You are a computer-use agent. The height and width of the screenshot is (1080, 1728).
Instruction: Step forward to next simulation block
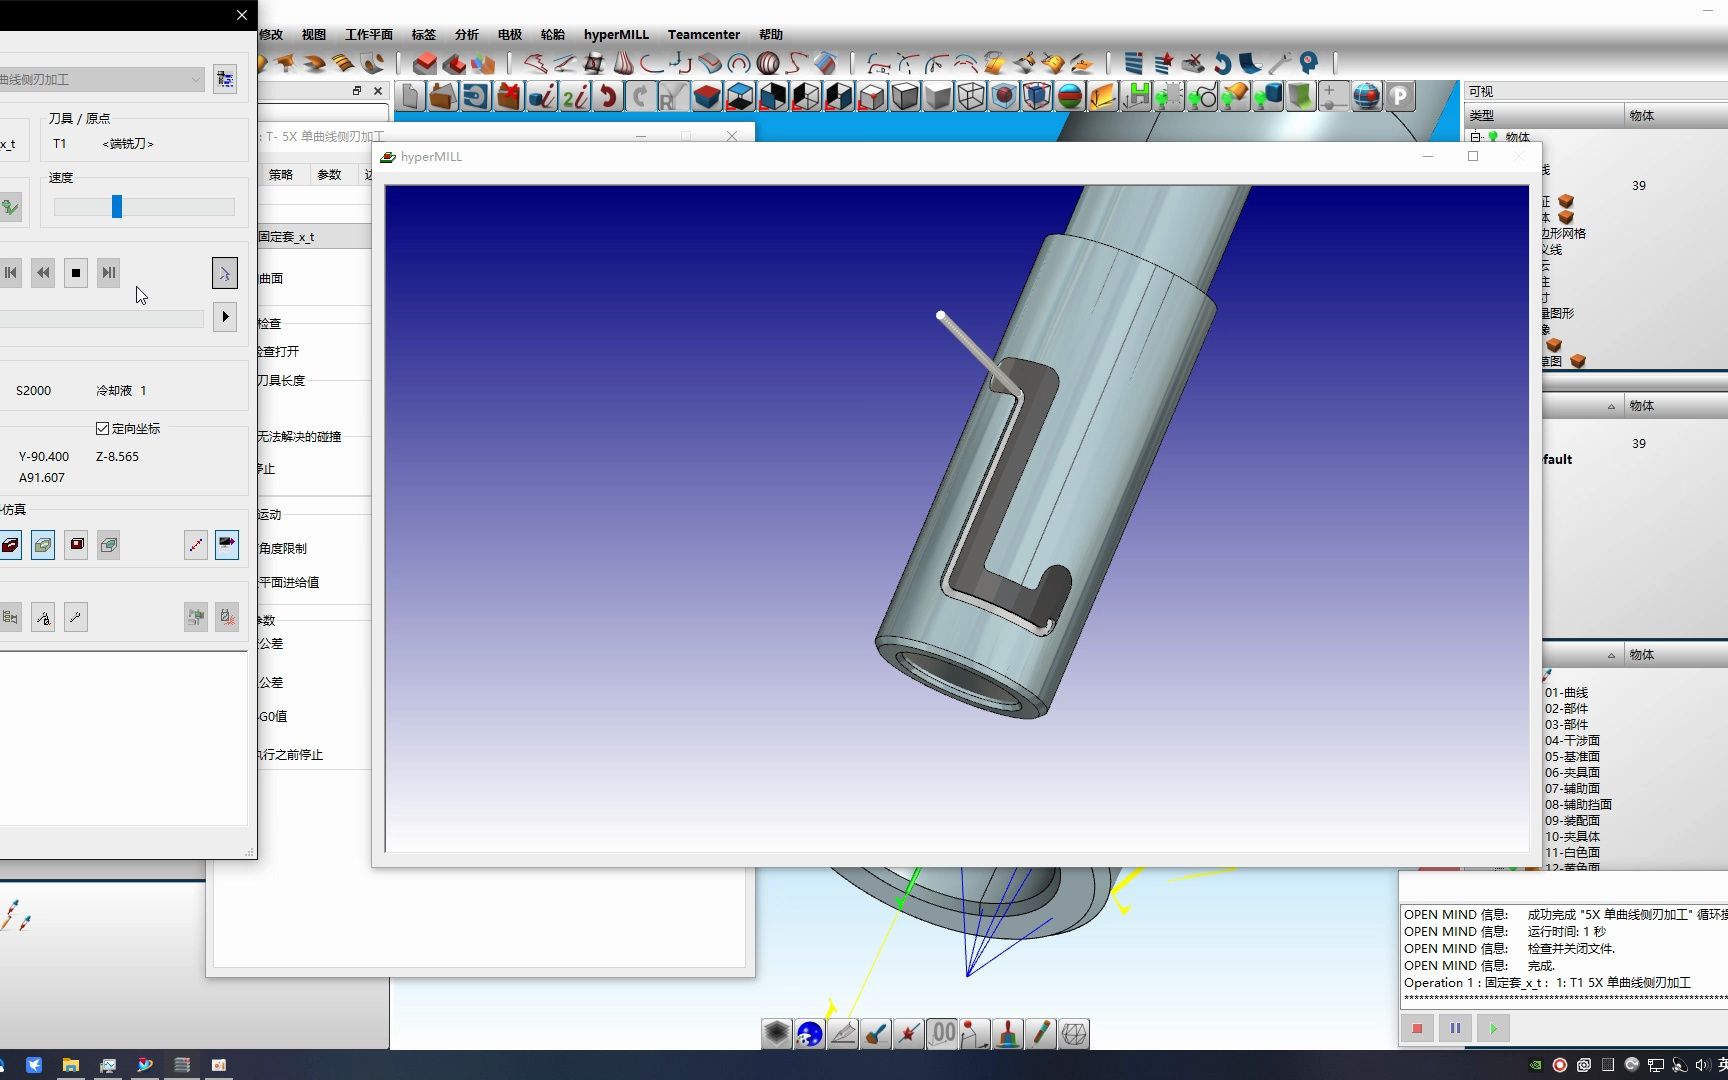click(109, 272)
